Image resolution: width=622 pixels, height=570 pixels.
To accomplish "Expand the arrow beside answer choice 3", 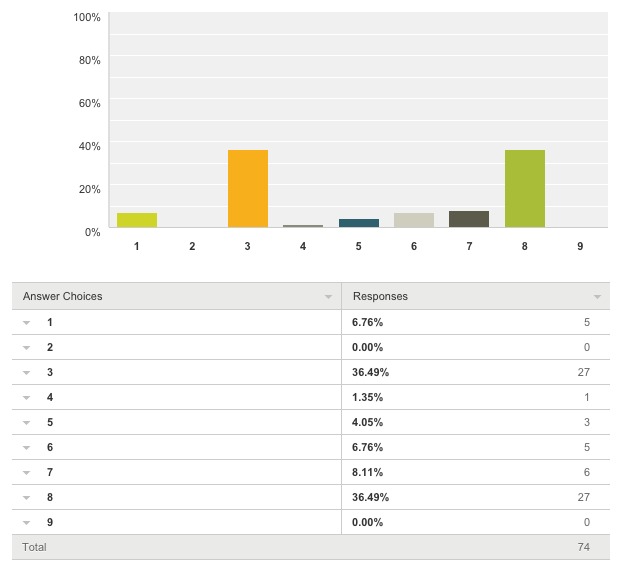I will coord(27,373).
